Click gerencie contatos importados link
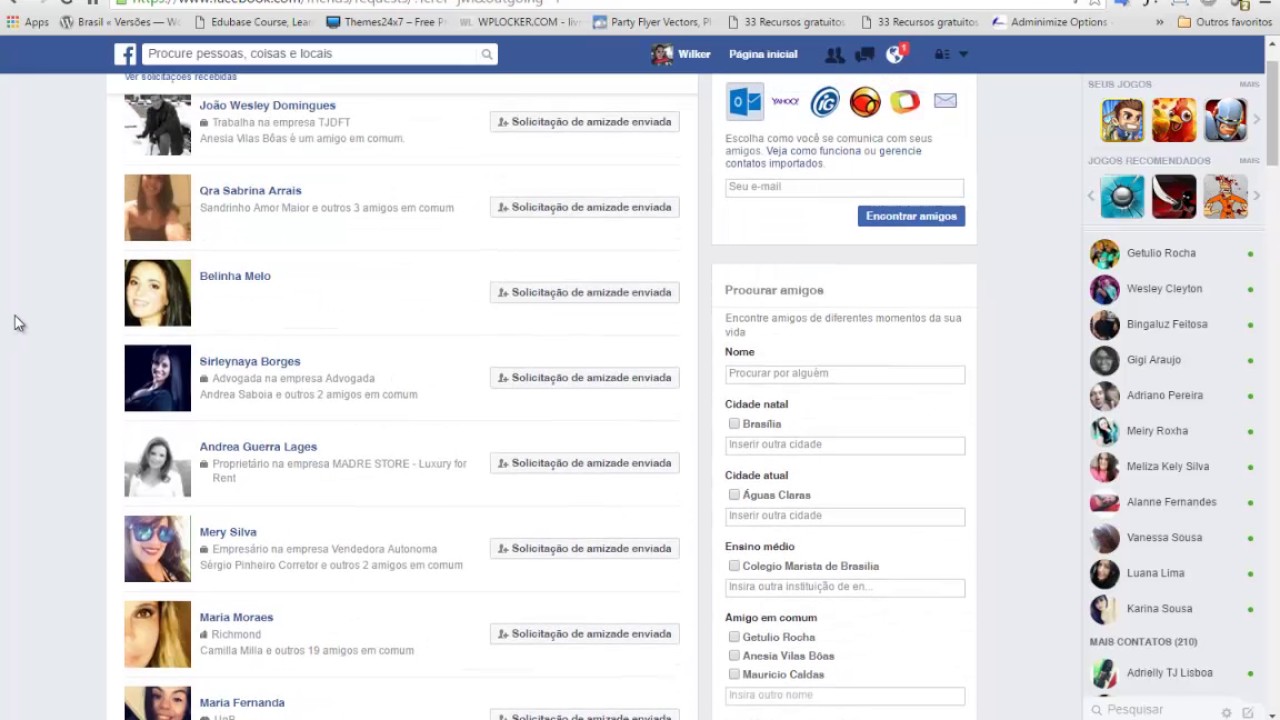This screenshot has height=720, width=1280. coord(824,157)
